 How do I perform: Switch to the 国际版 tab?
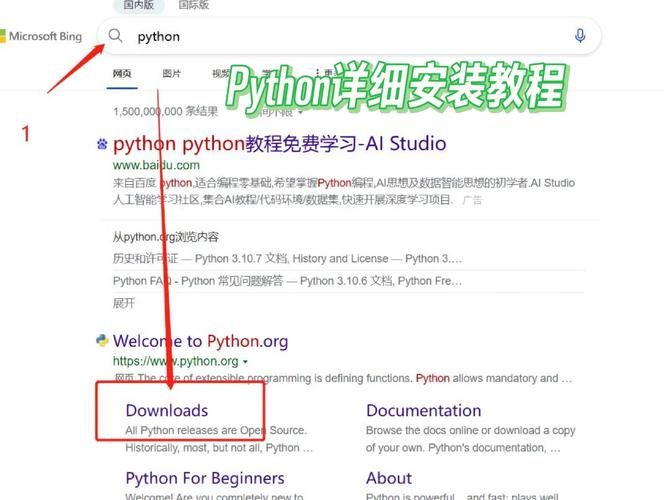tap(193, 5)
